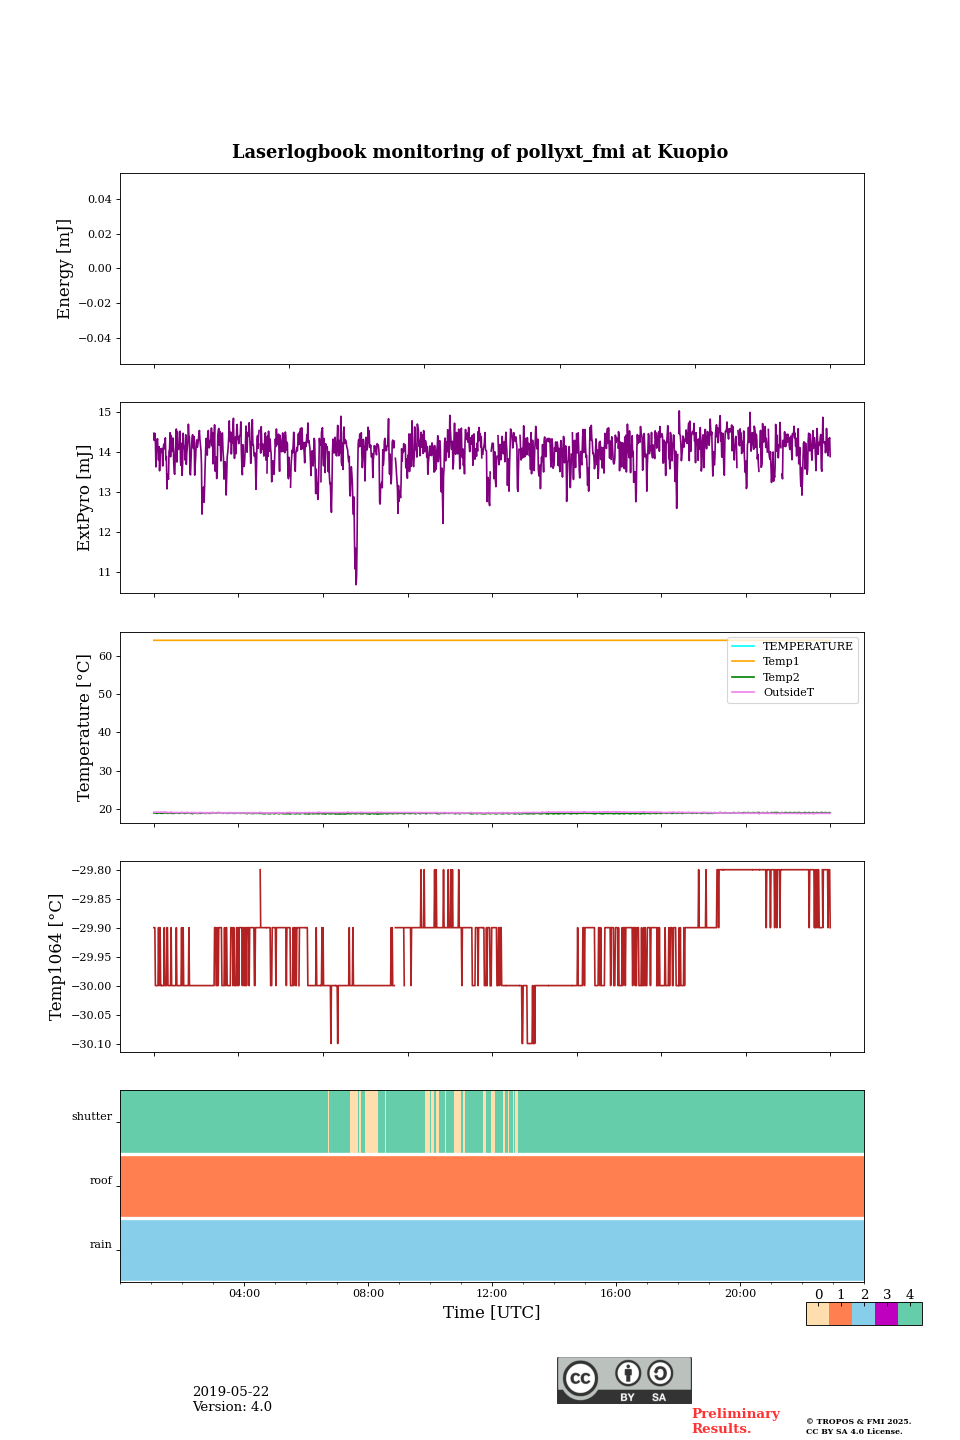
Task: Click the SA share-alike arrow icon
Action: (x=660, y=1374)
